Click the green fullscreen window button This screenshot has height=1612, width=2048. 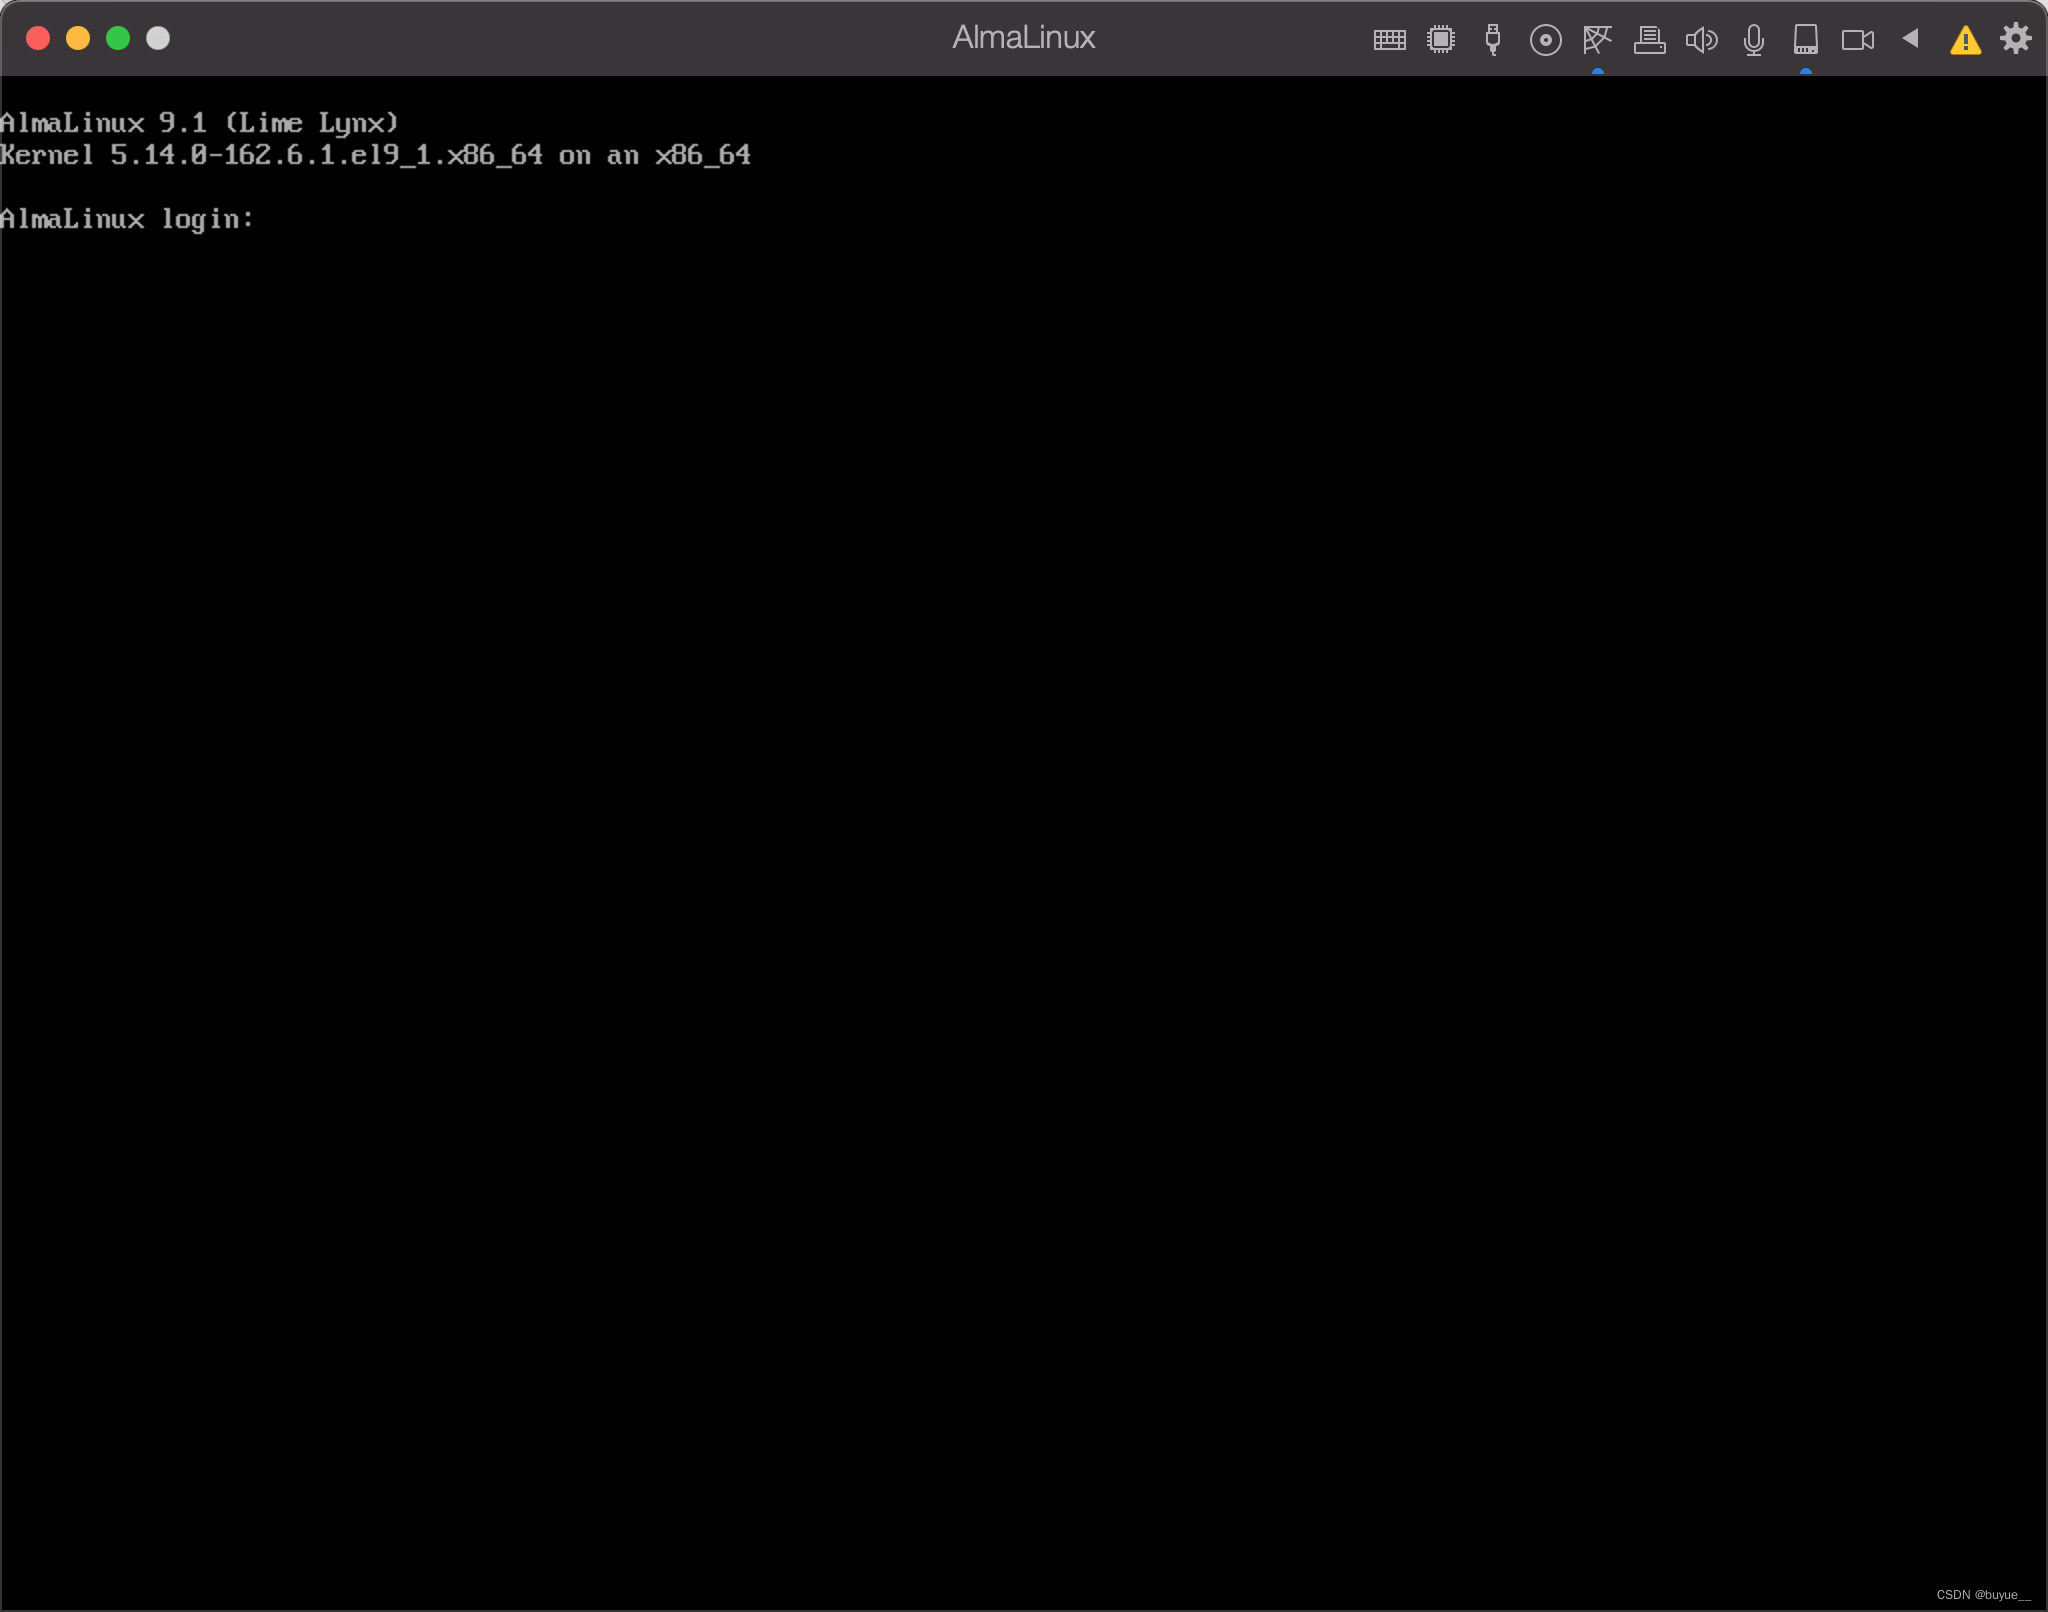pos(118,38)
